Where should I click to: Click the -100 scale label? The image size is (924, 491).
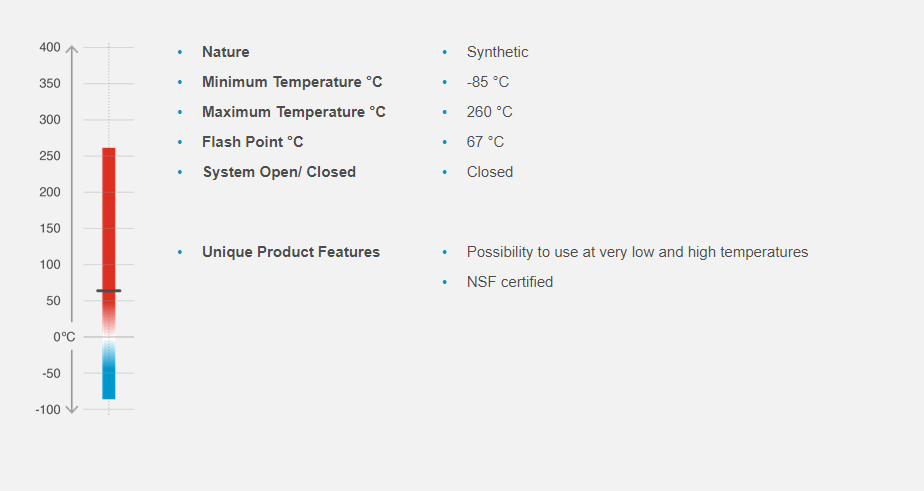click(48, 410)
